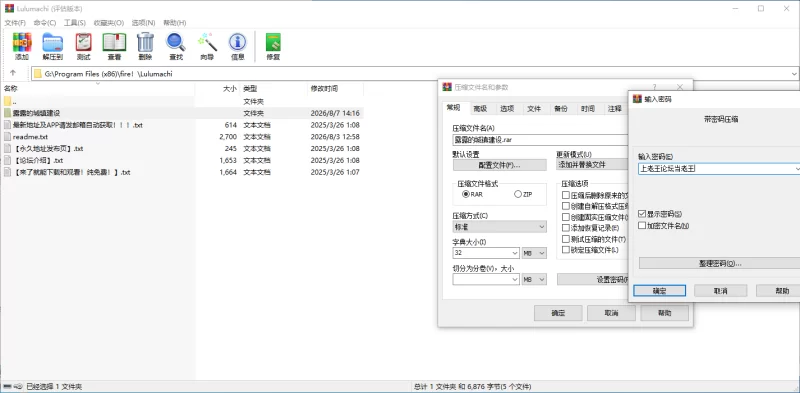Switch to the 文件 tab in the dialog
The width and height of the screenshot is (800, 393).
point(534,109)
